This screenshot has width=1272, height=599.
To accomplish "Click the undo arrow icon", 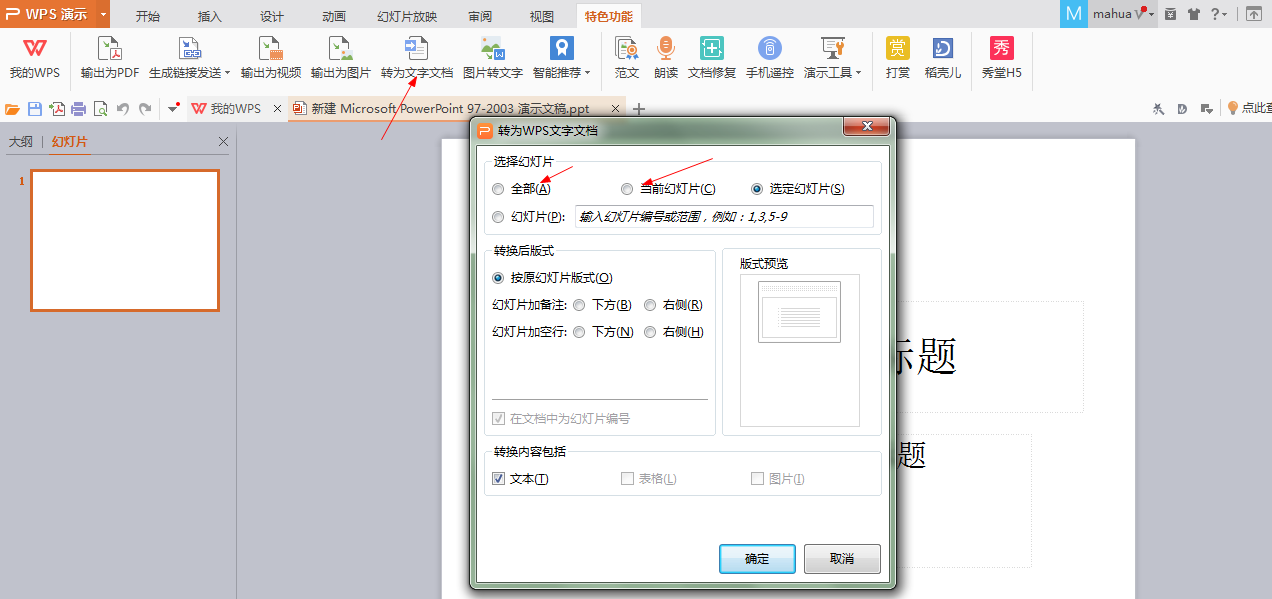I will [123, 108].
